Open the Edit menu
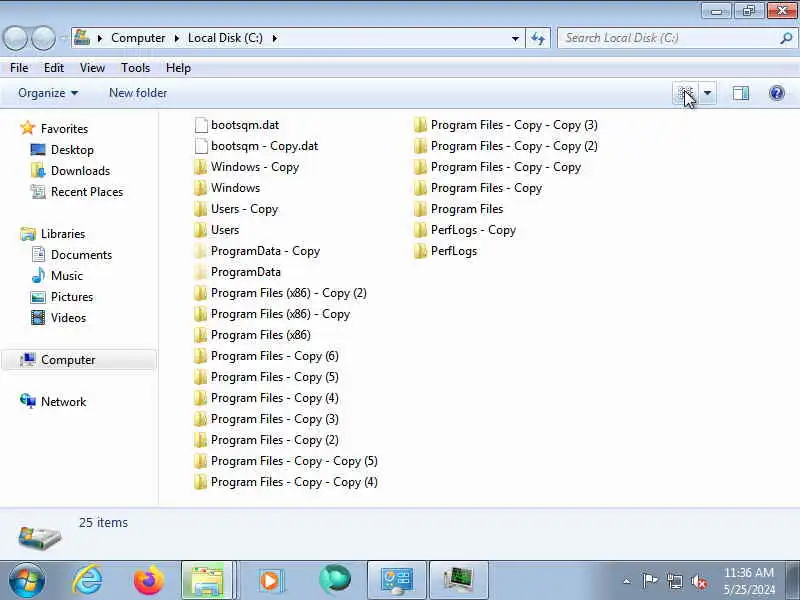 click(54, 68)
